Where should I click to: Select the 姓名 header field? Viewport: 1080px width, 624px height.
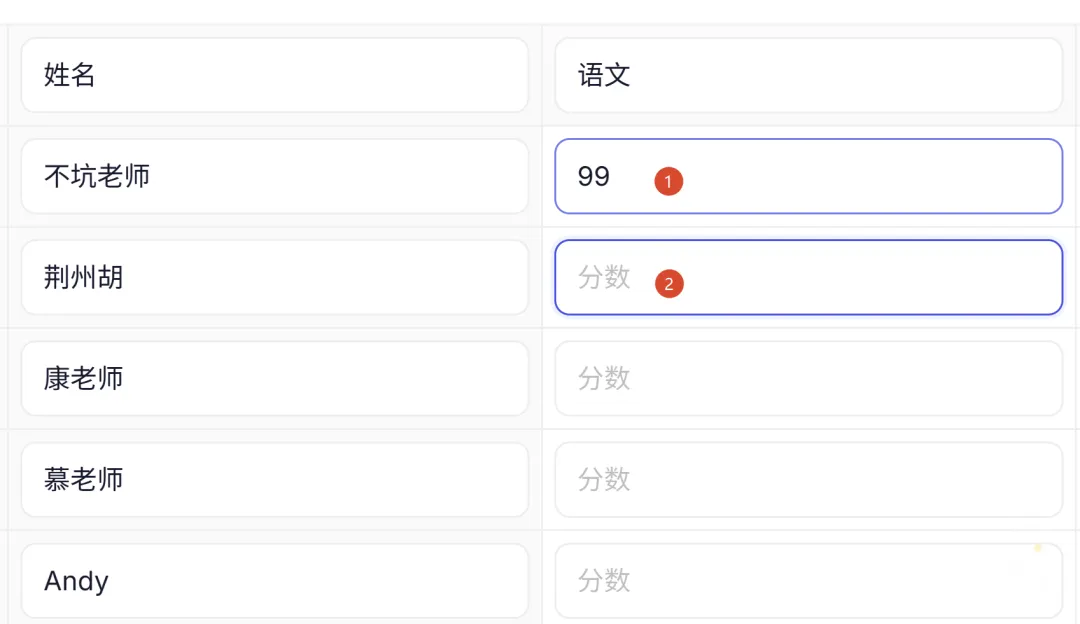(x=274, y=75)
